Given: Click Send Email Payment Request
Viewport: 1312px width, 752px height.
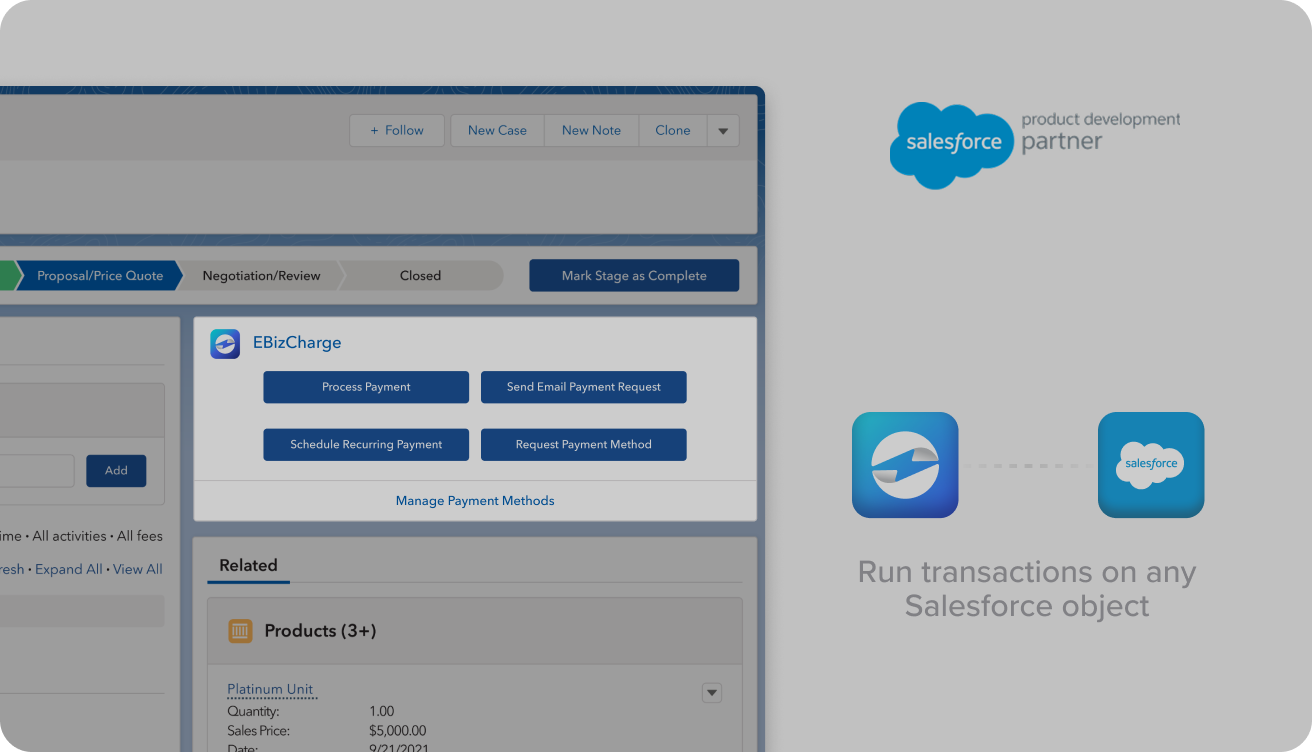Looking at the screenshot, I should click(584, 387).
